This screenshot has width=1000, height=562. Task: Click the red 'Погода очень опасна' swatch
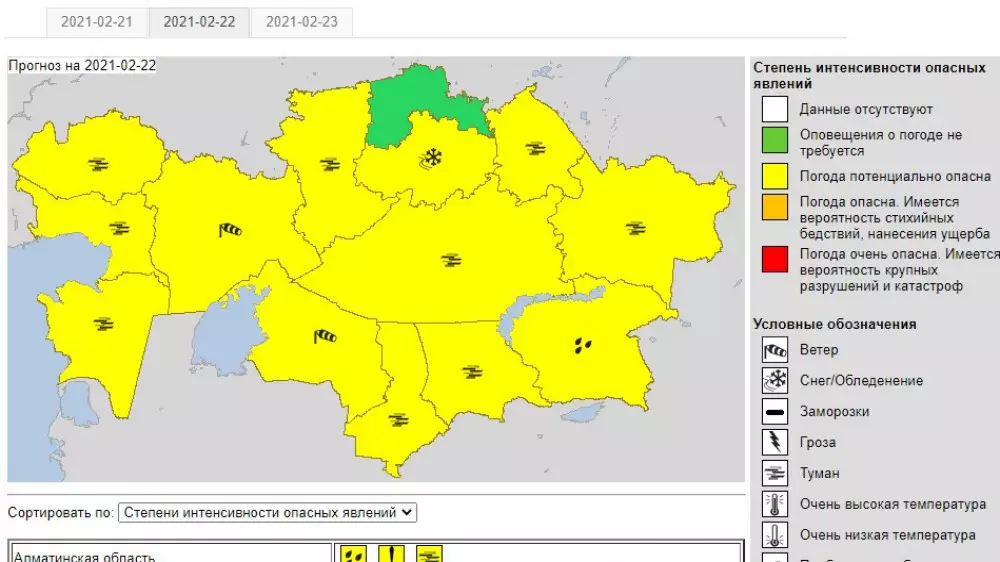click(776, 261)
